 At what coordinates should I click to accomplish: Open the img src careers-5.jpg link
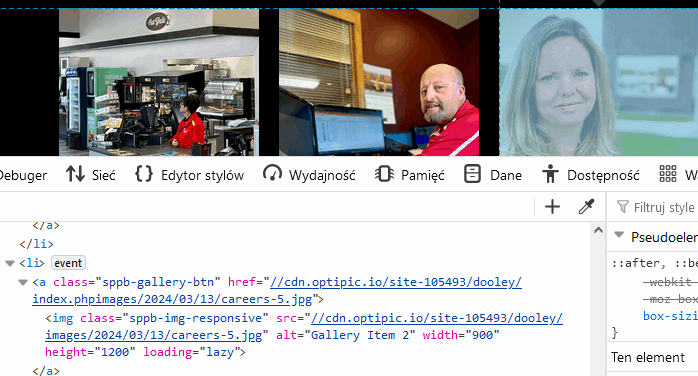304,326
